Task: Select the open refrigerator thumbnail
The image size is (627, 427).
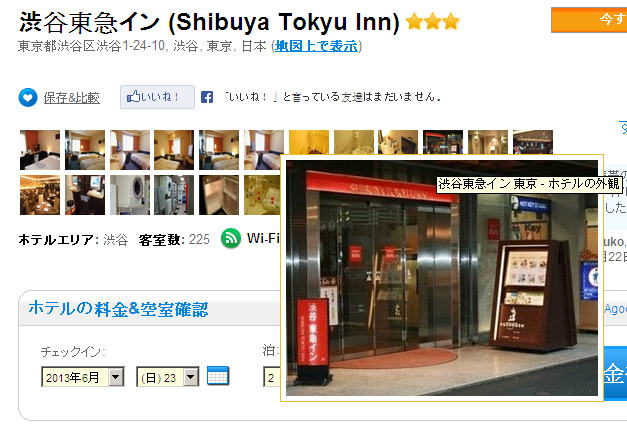Action: [x=219, y=195]
